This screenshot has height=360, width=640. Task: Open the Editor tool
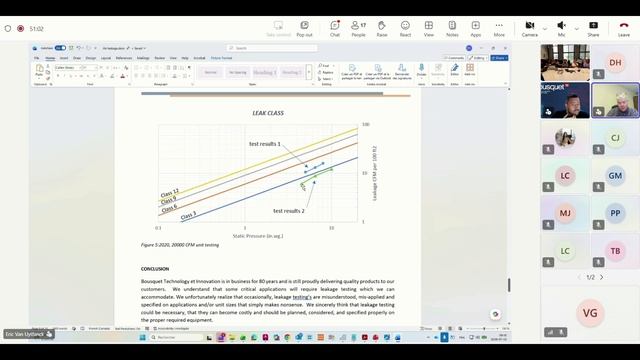pyautogui.click(x=454, y=70)
